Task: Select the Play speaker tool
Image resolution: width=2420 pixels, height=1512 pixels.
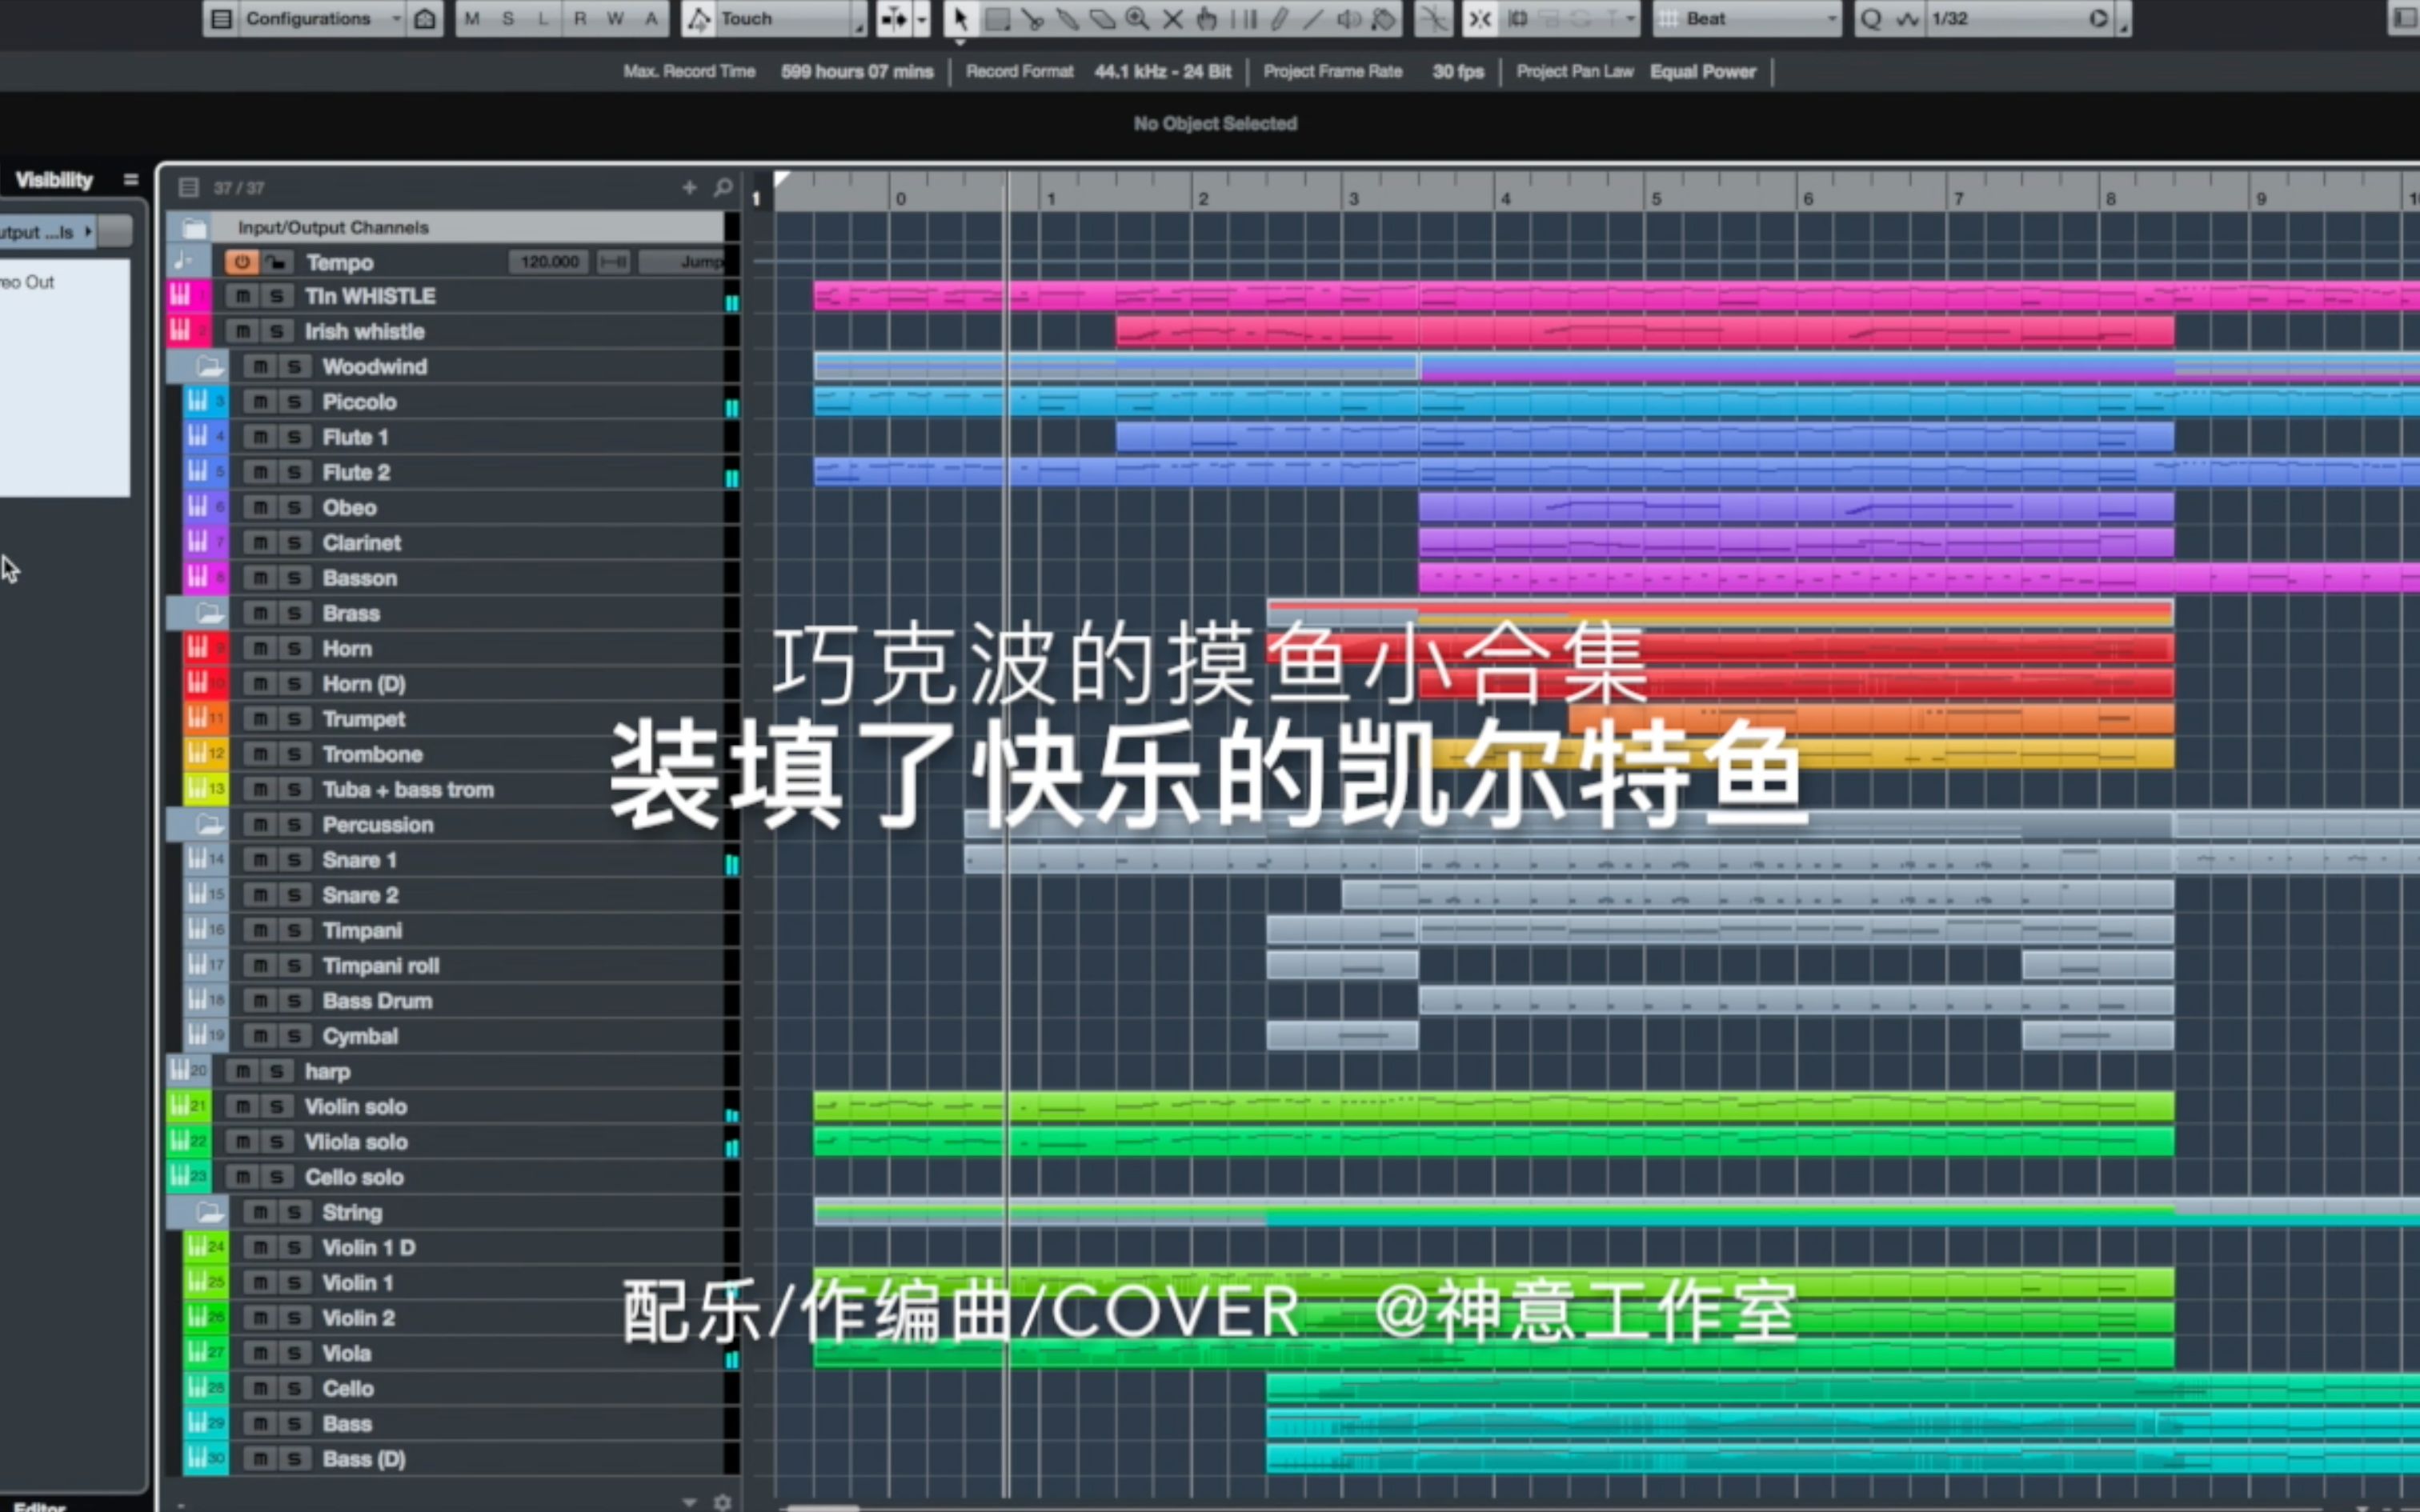Action: tap(1349, 18)
